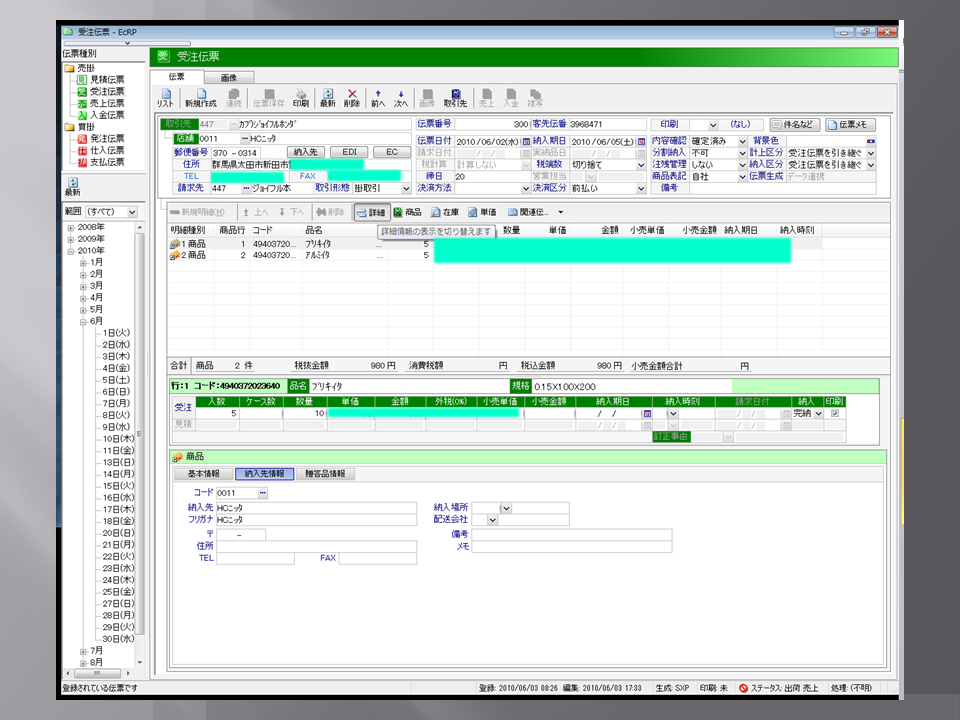Expand the 2008年 tree node

(71, 227)
